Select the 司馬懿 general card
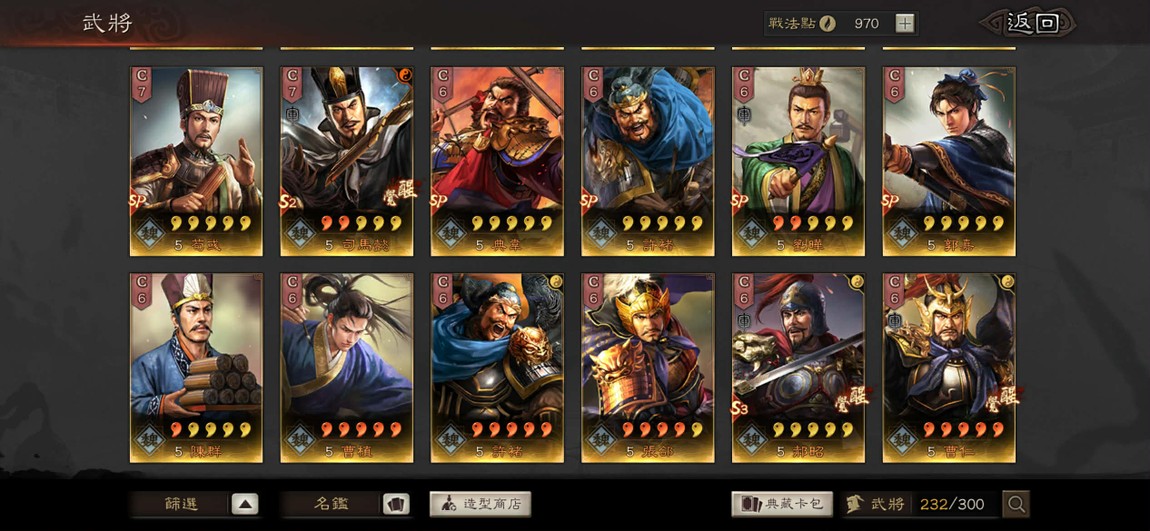1150x531 pixels. pyautogui.click(x=347, y=161)
